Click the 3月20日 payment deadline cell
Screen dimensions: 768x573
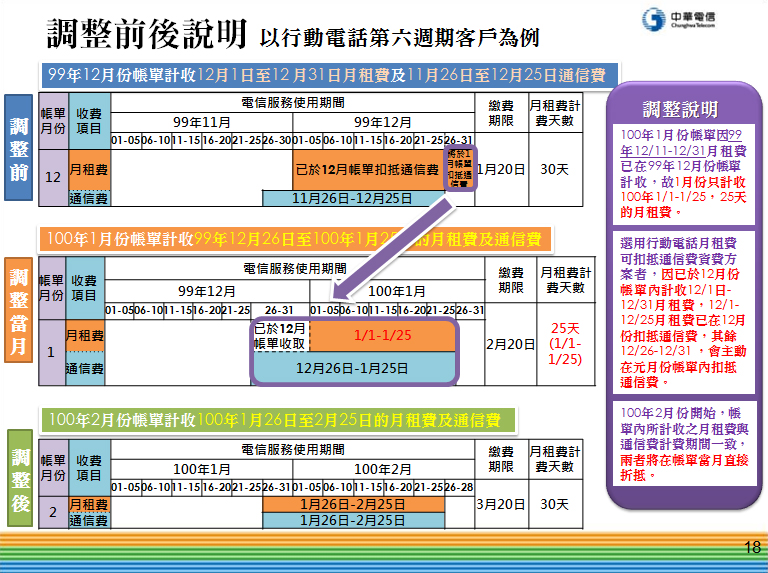point(502,504)
